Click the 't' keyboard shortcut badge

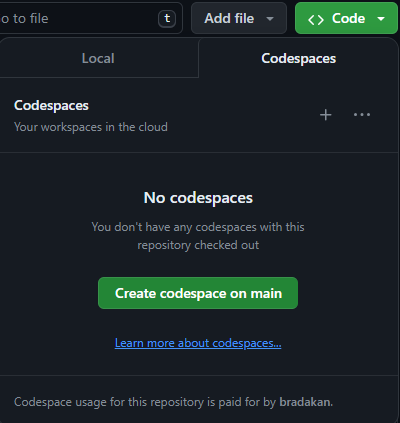(167, 19)
